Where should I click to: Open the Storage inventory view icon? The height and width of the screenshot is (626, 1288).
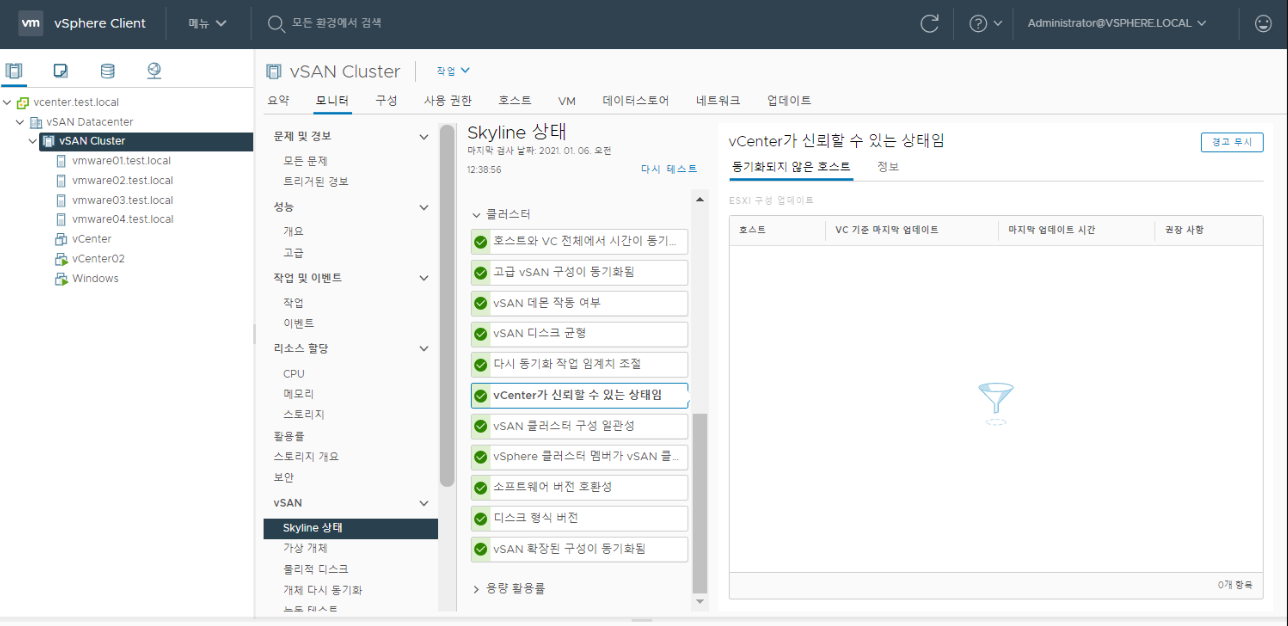[x=107, y=71]
